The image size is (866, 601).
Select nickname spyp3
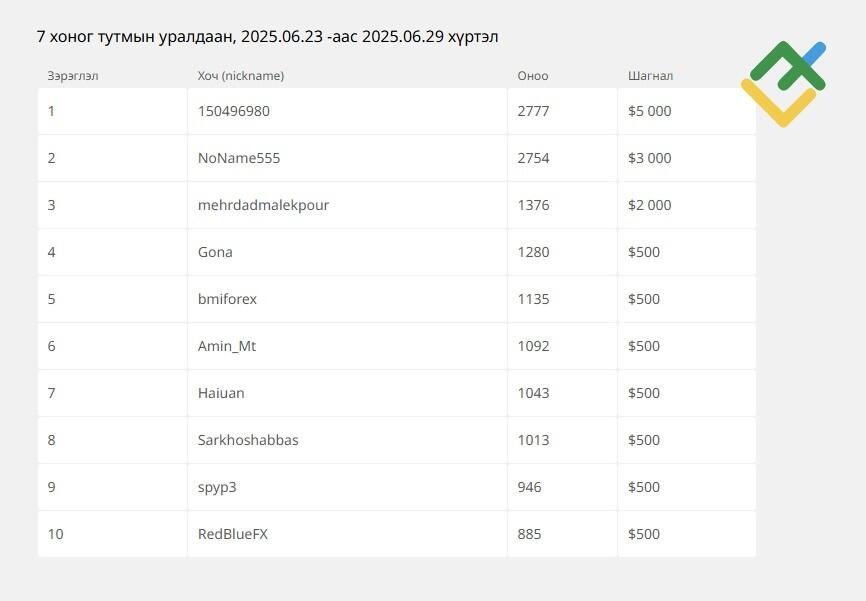point(216,487)
